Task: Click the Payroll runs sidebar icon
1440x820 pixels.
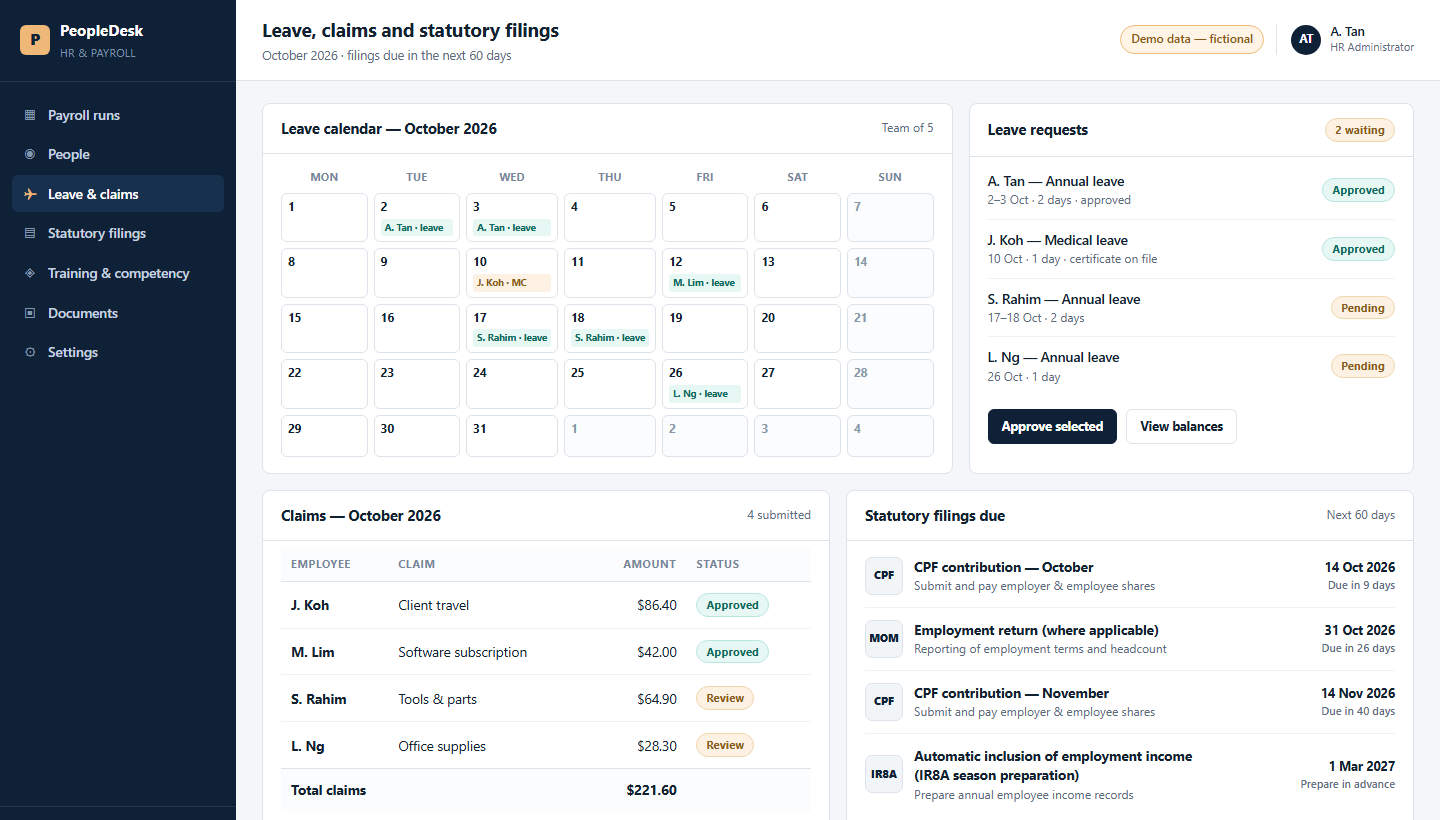Action: (30, 115)
